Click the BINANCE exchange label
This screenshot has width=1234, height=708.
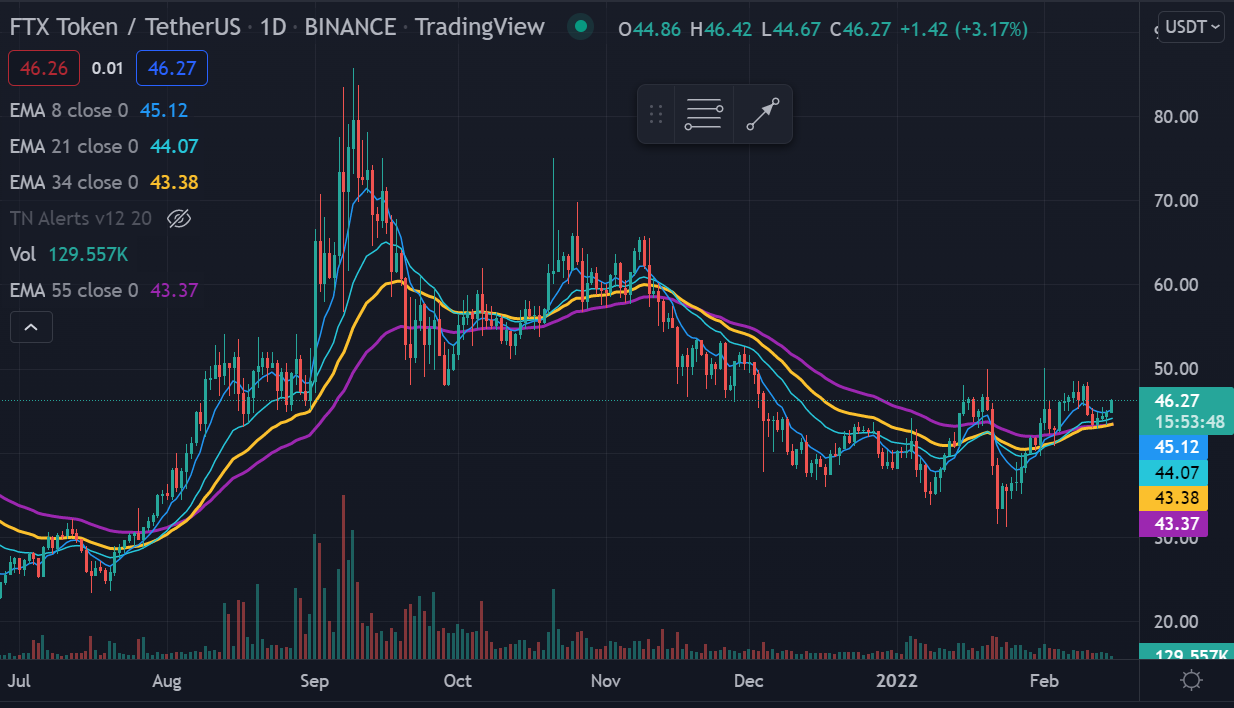[350, 27]
